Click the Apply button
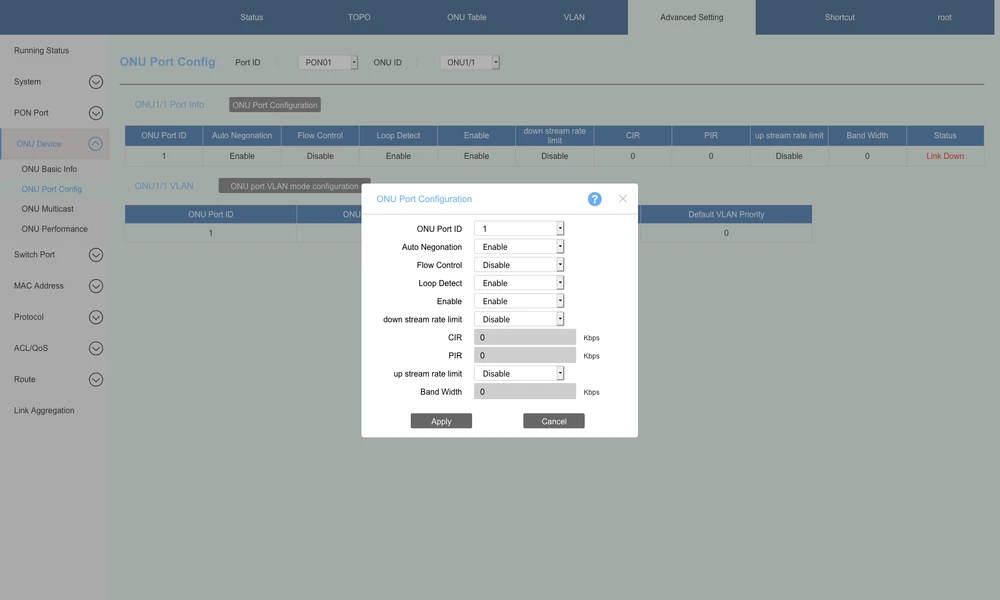This screenshot has width=1000, height=600. [441, 421]
